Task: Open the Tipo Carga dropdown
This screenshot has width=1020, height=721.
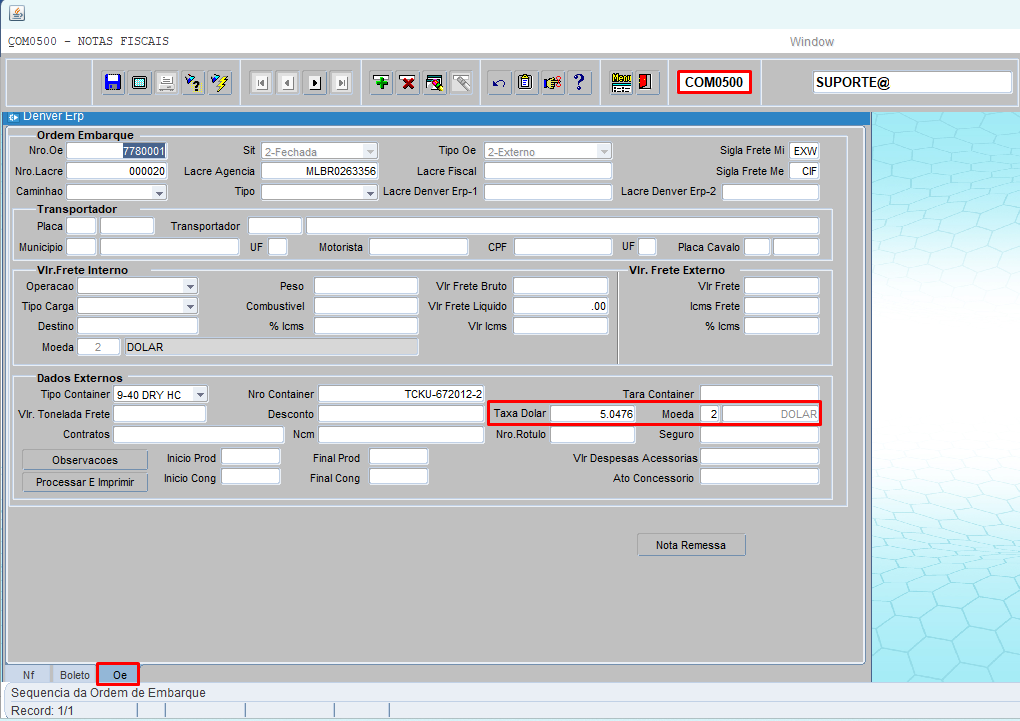Action: point(190,306)
